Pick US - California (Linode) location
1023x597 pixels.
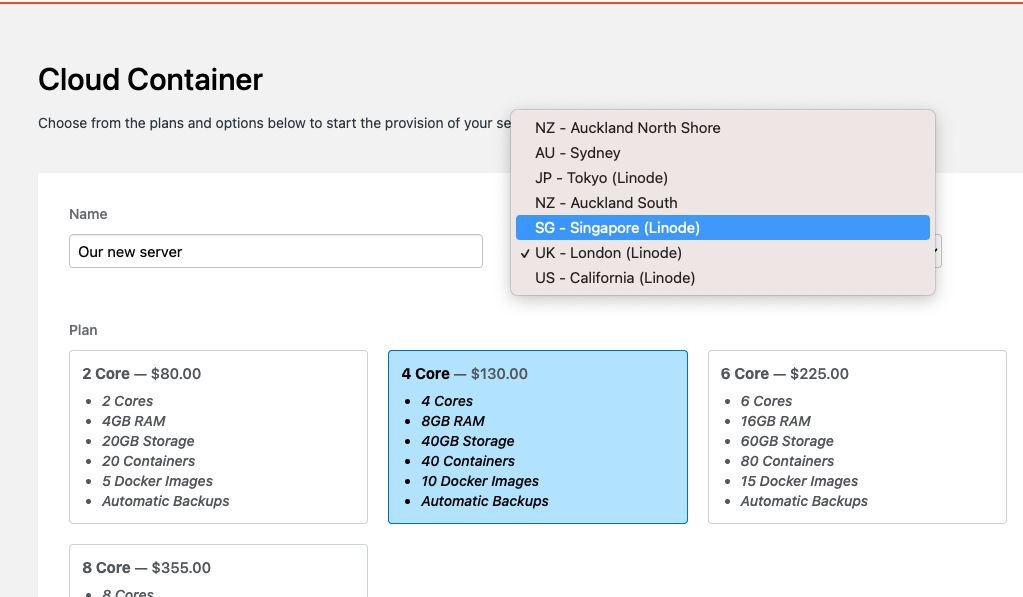(x=616, y=277)
